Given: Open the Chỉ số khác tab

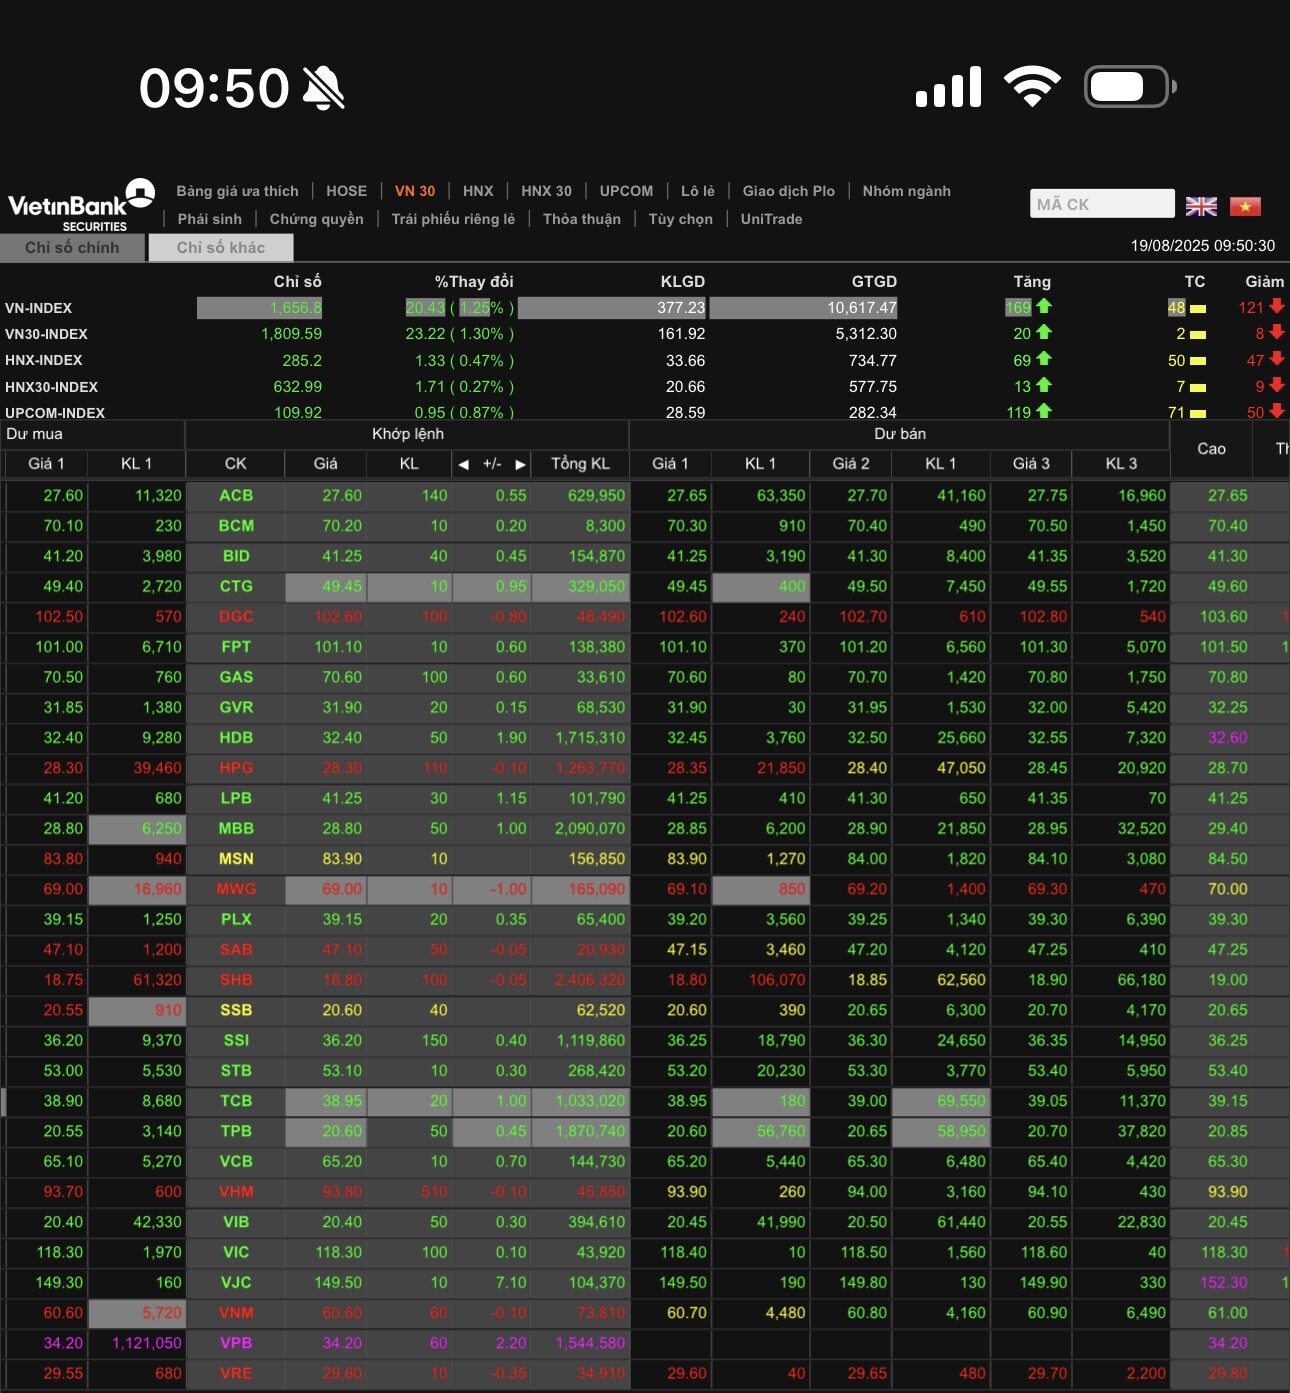Looking at the screenshot, I should (x=221, y=248).
